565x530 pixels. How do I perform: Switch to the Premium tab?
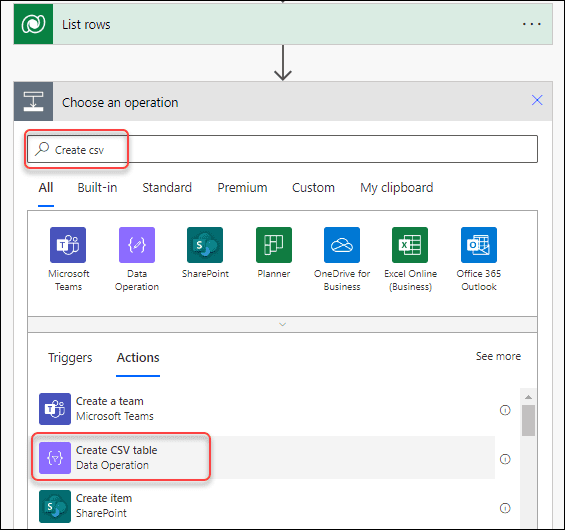[242, 188]
